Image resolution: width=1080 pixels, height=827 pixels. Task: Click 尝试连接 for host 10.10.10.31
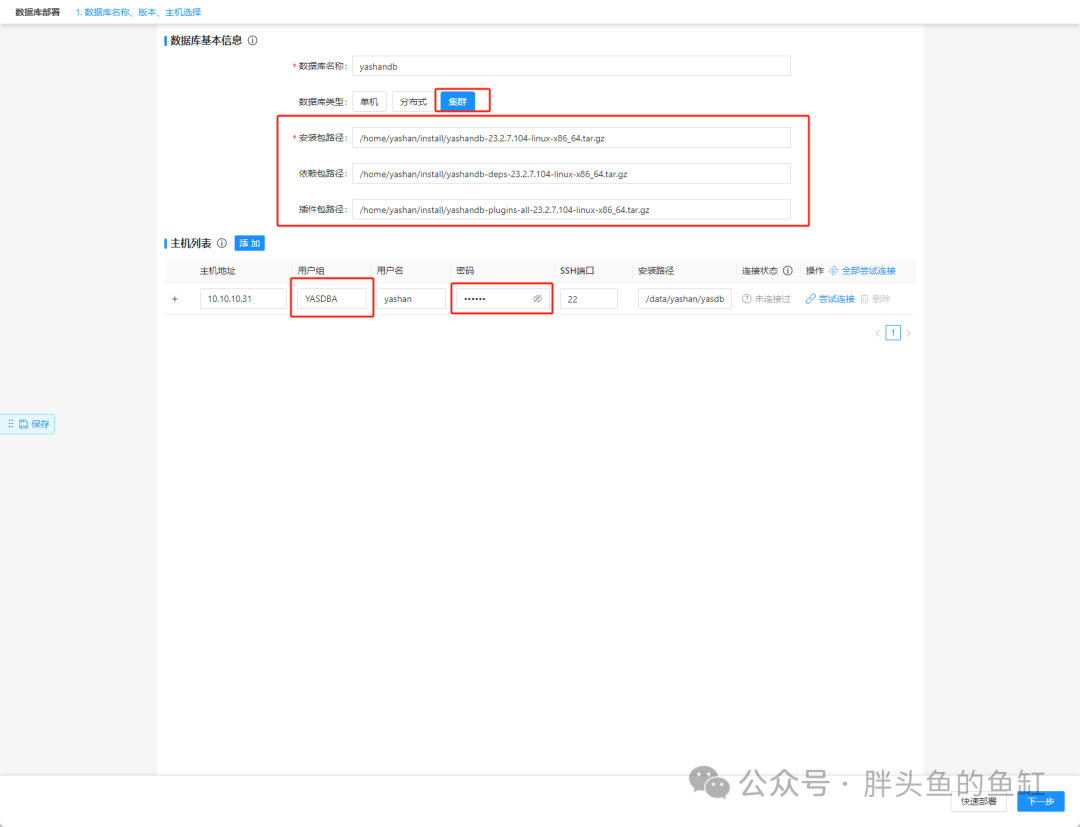[830, 299]
